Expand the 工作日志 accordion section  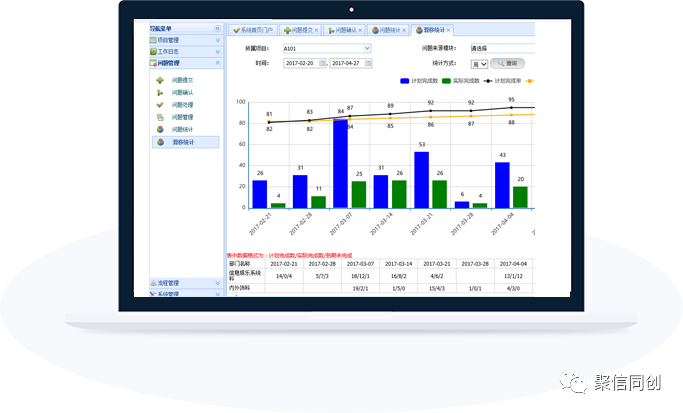(218, 51)
